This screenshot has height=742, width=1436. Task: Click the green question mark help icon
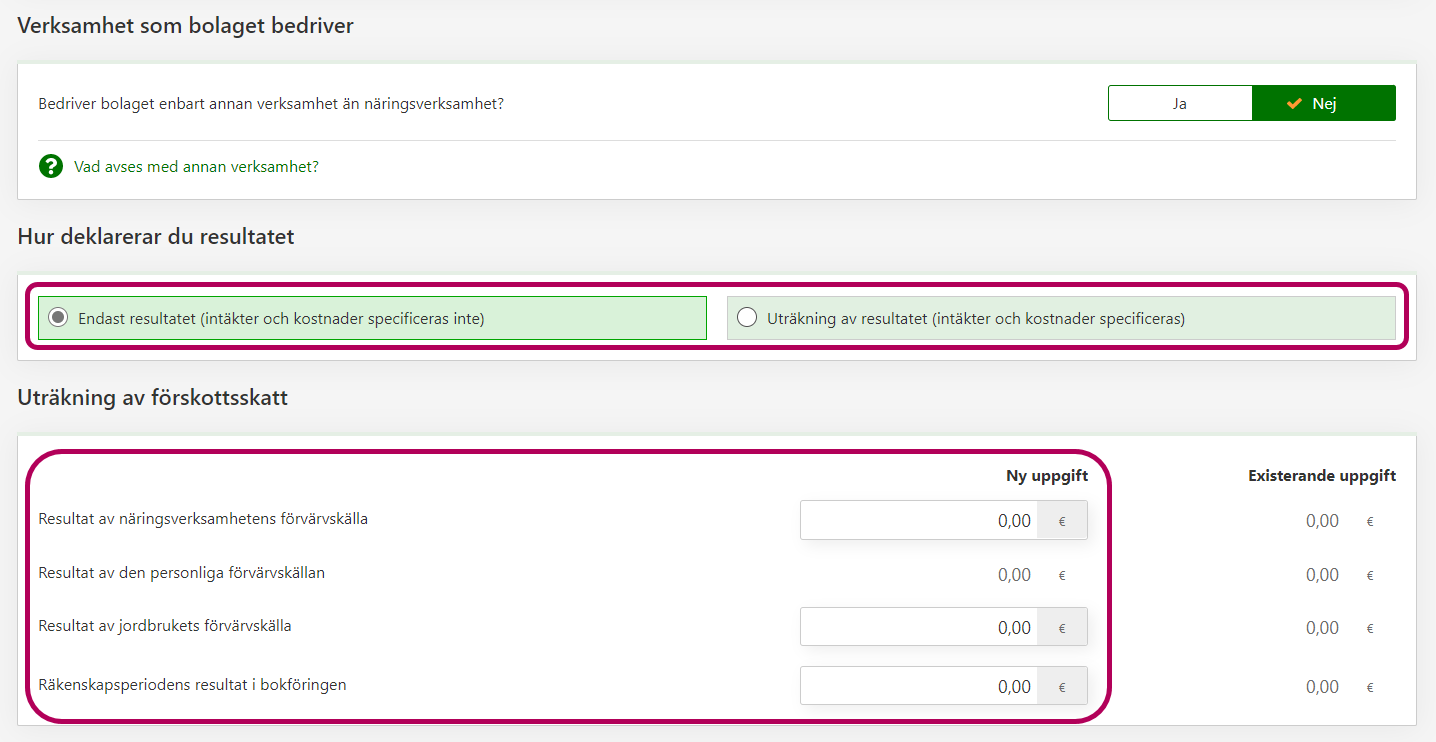[x=51, y=166]
